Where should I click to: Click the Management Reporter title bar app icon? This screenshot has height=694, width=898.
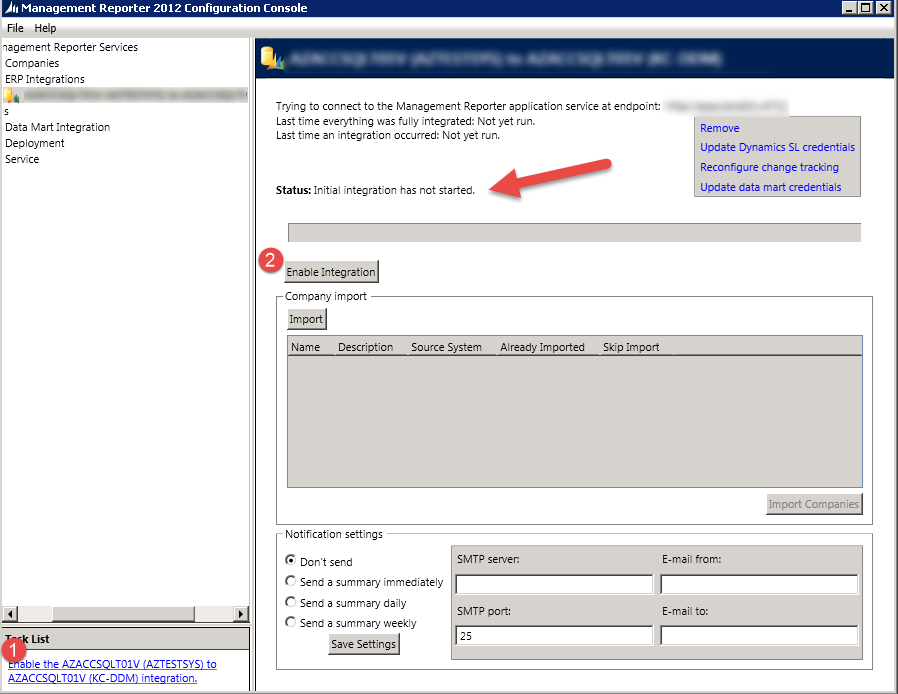(x=11, y=8)
